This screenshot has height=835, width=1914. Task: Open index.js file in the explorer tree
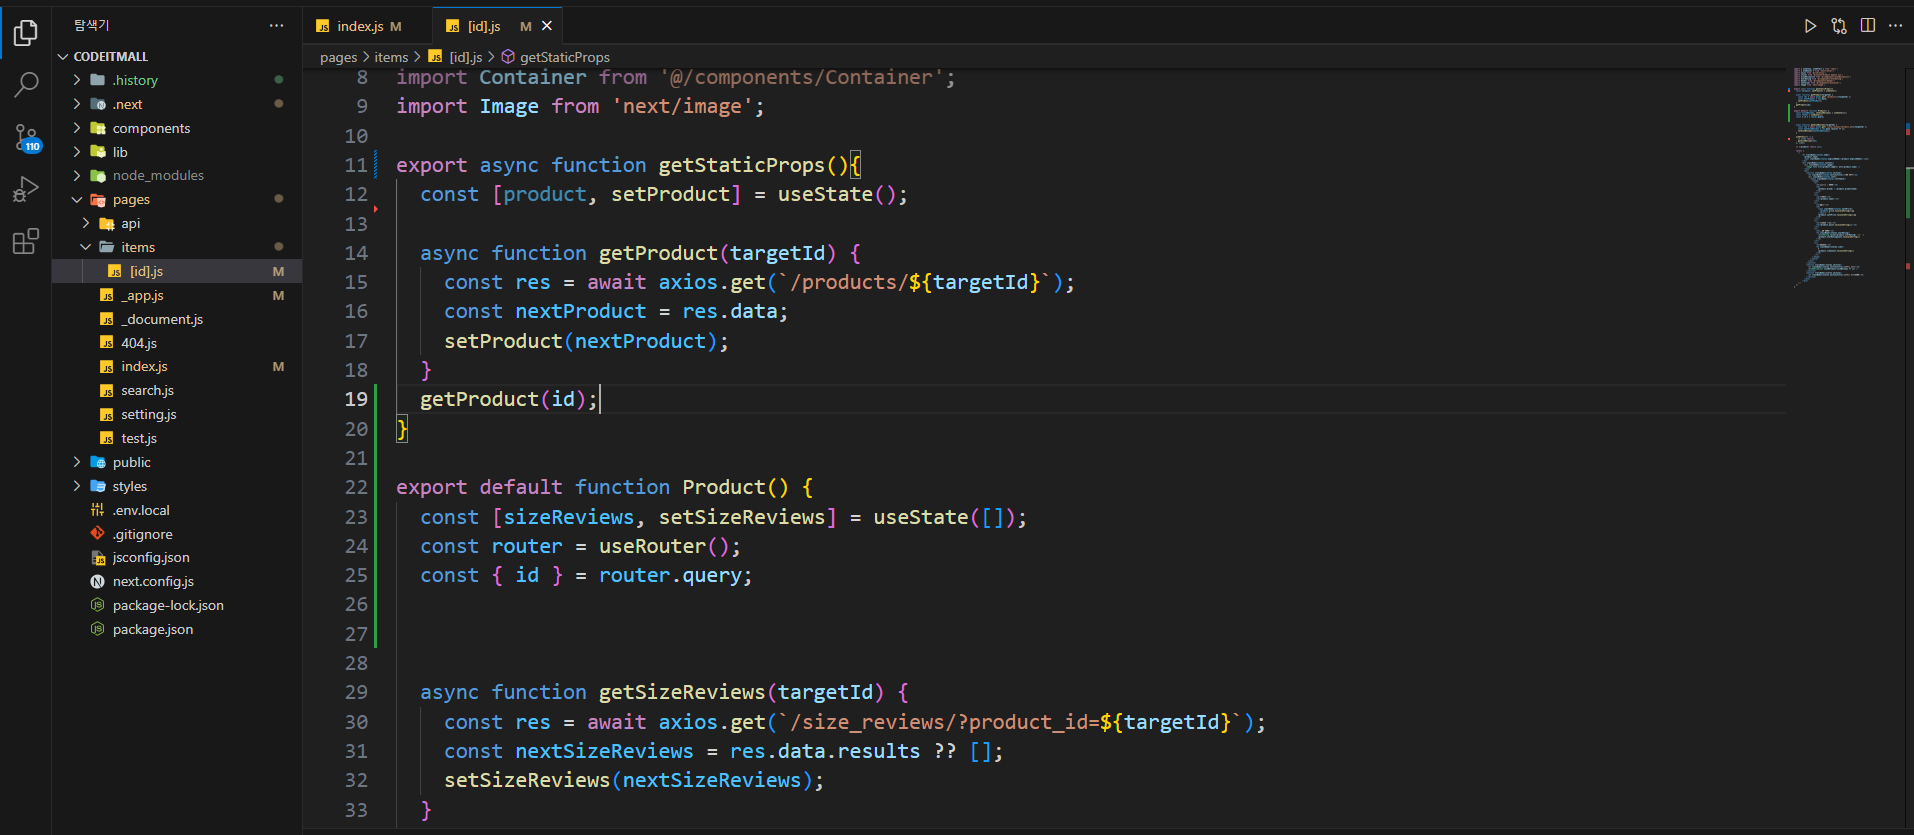point(177,367)
